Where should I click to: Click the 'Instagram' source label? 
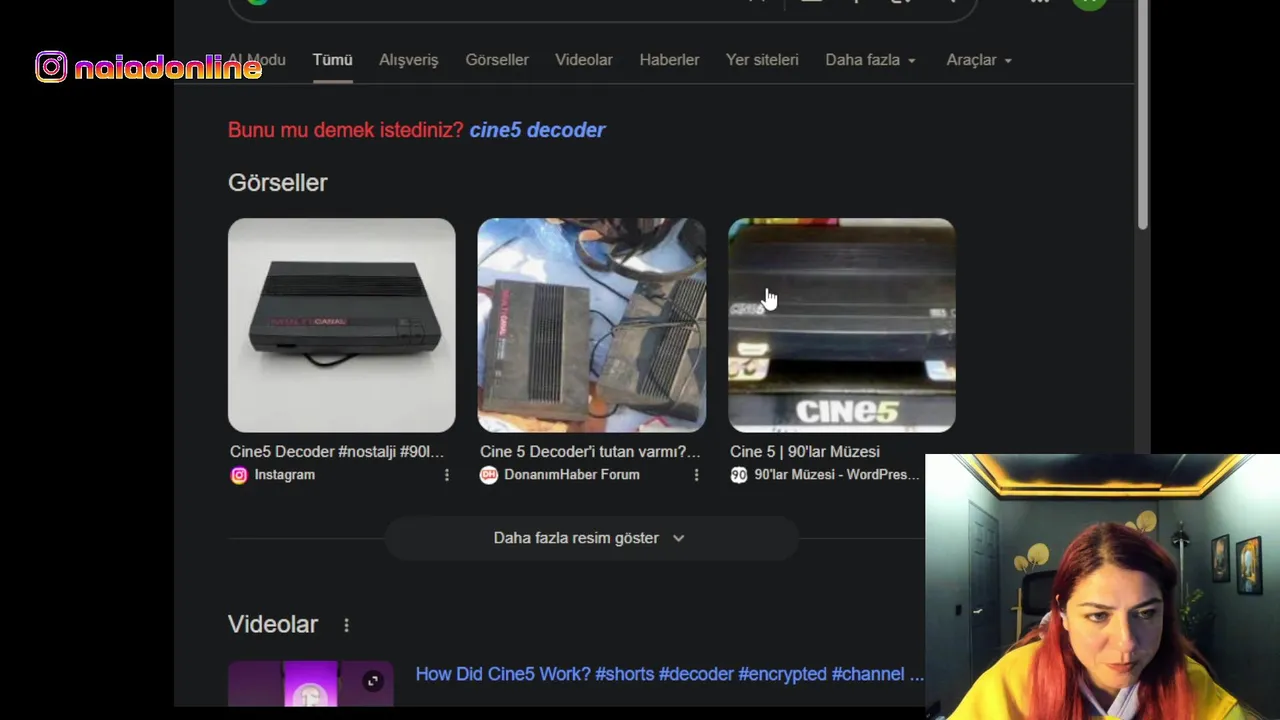(x=285, y=475)
